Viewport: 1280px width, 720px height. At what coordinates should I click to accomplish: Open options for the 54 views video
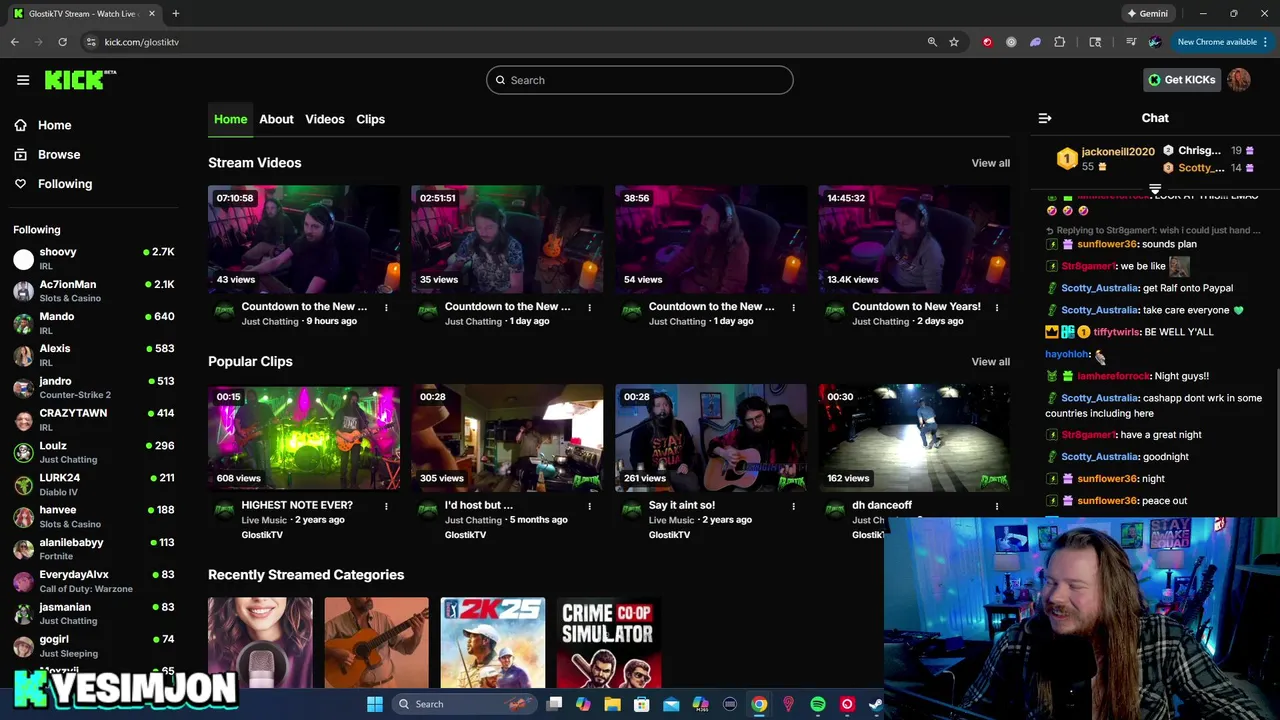[793, 307]
